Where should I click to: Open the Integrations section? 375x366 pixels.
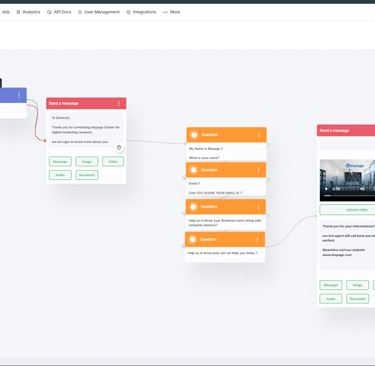(x=141, y=12)
